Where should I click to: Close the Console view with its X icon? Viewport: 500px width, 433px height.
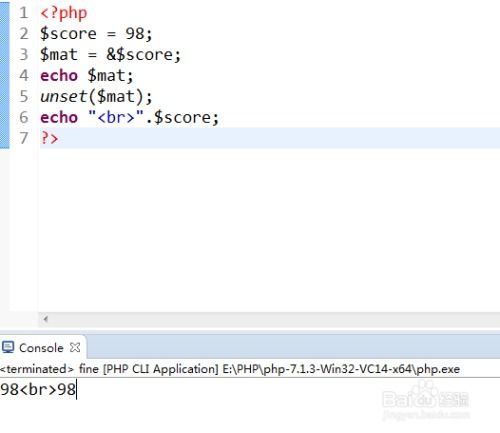pos(75,347)
